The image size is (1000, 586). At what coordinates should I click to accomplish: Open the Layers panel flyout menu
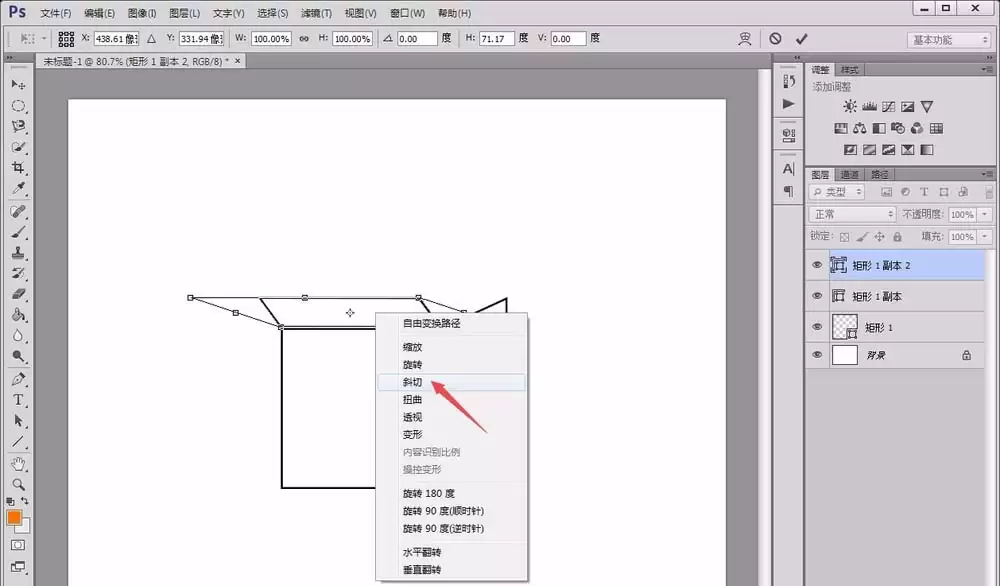[x=987, y=173]
